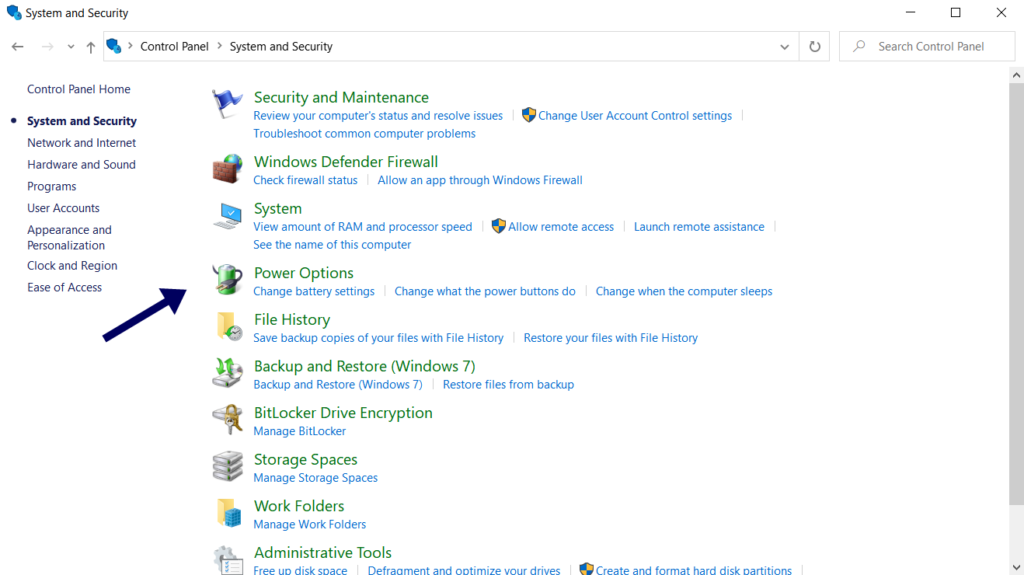Click Change what the power buttons do
The height and width of the screenshot is (575, 1024).
[485, 291]
